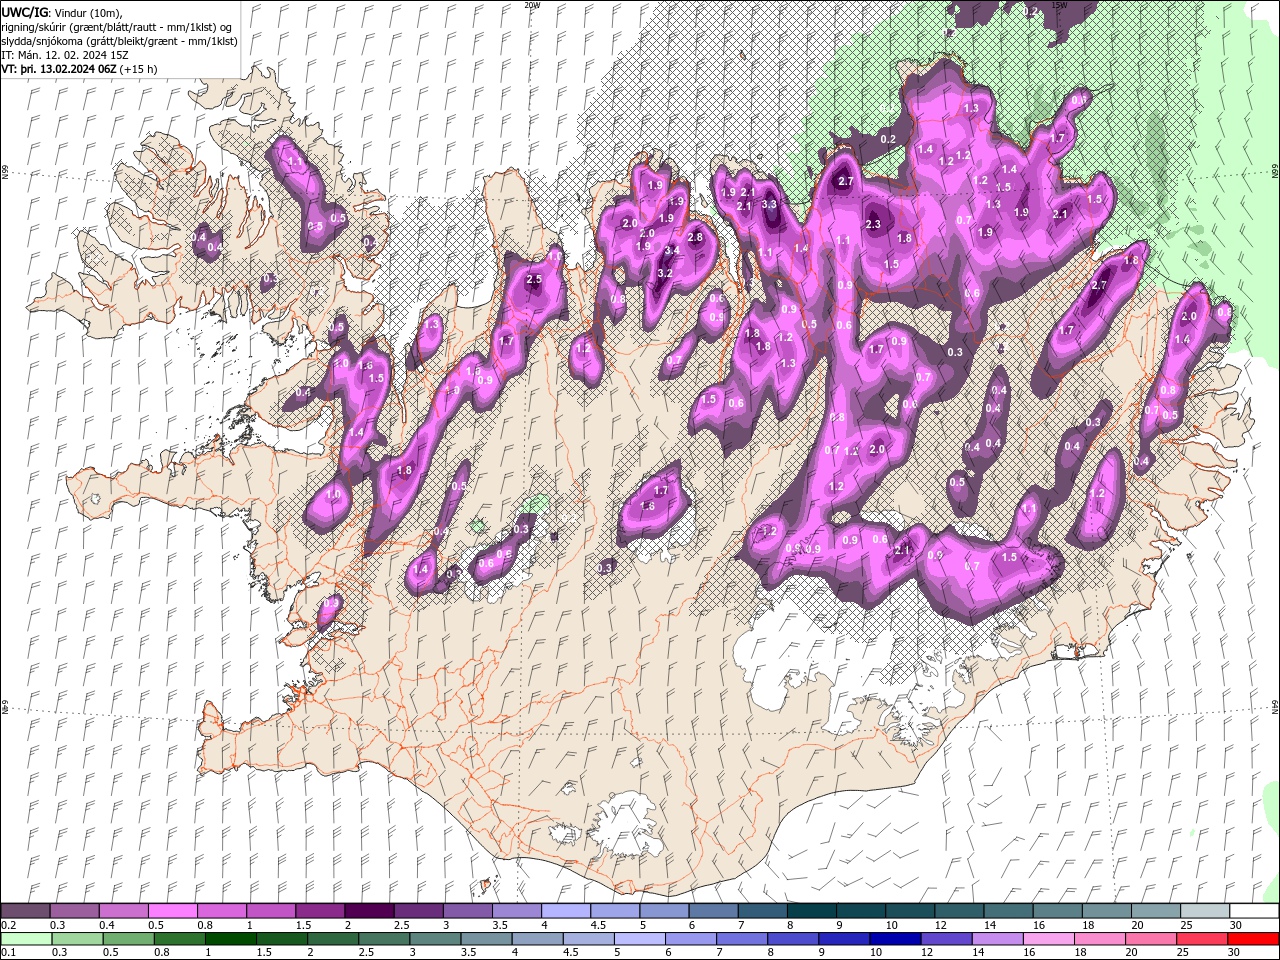Select upper legend bright pink swatch at 0.5

coord(172,911)
